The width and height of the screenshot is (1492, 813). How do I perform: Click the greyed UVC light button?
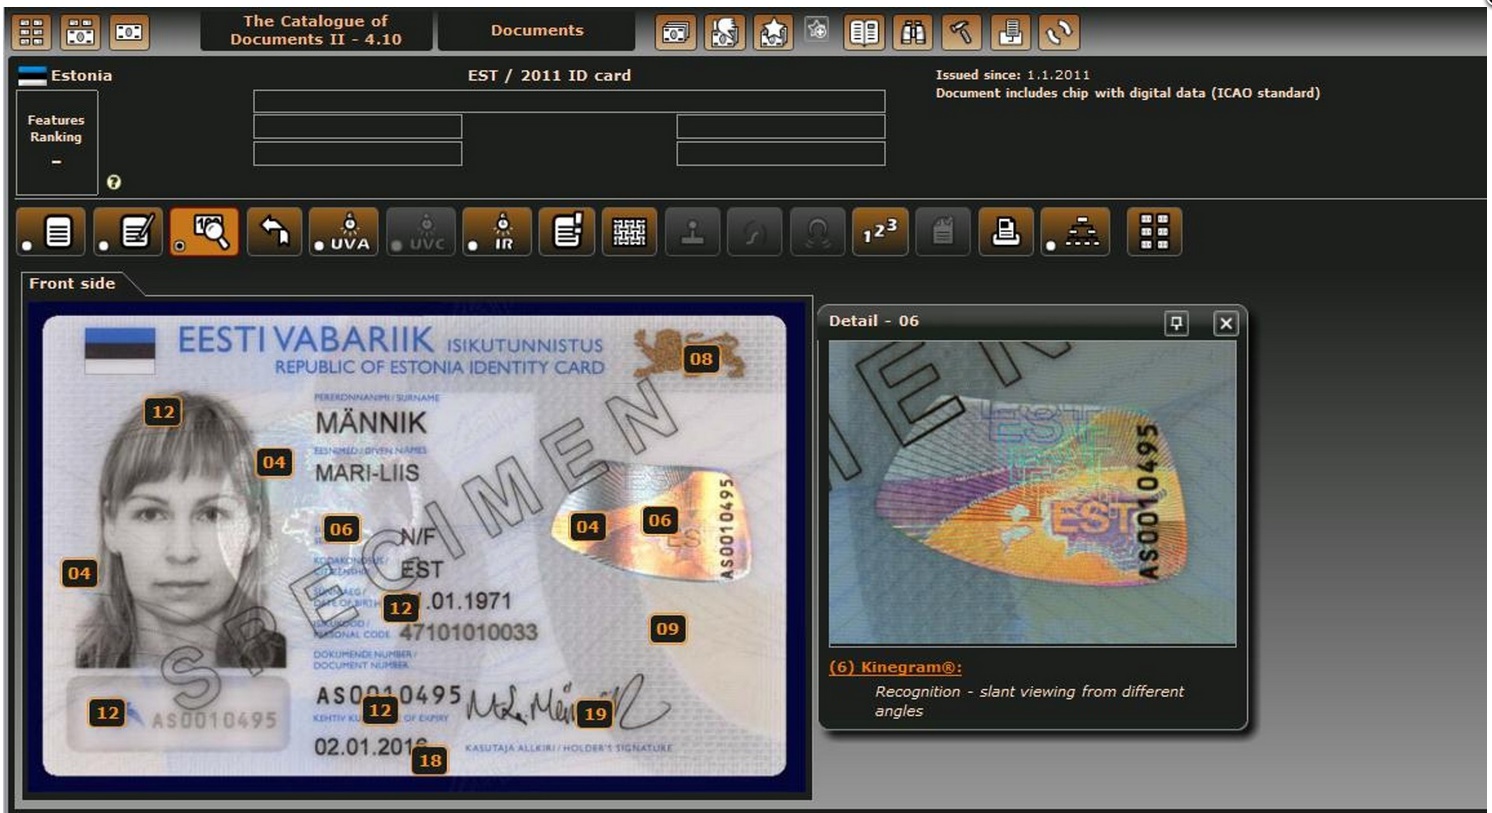(421, 232)
